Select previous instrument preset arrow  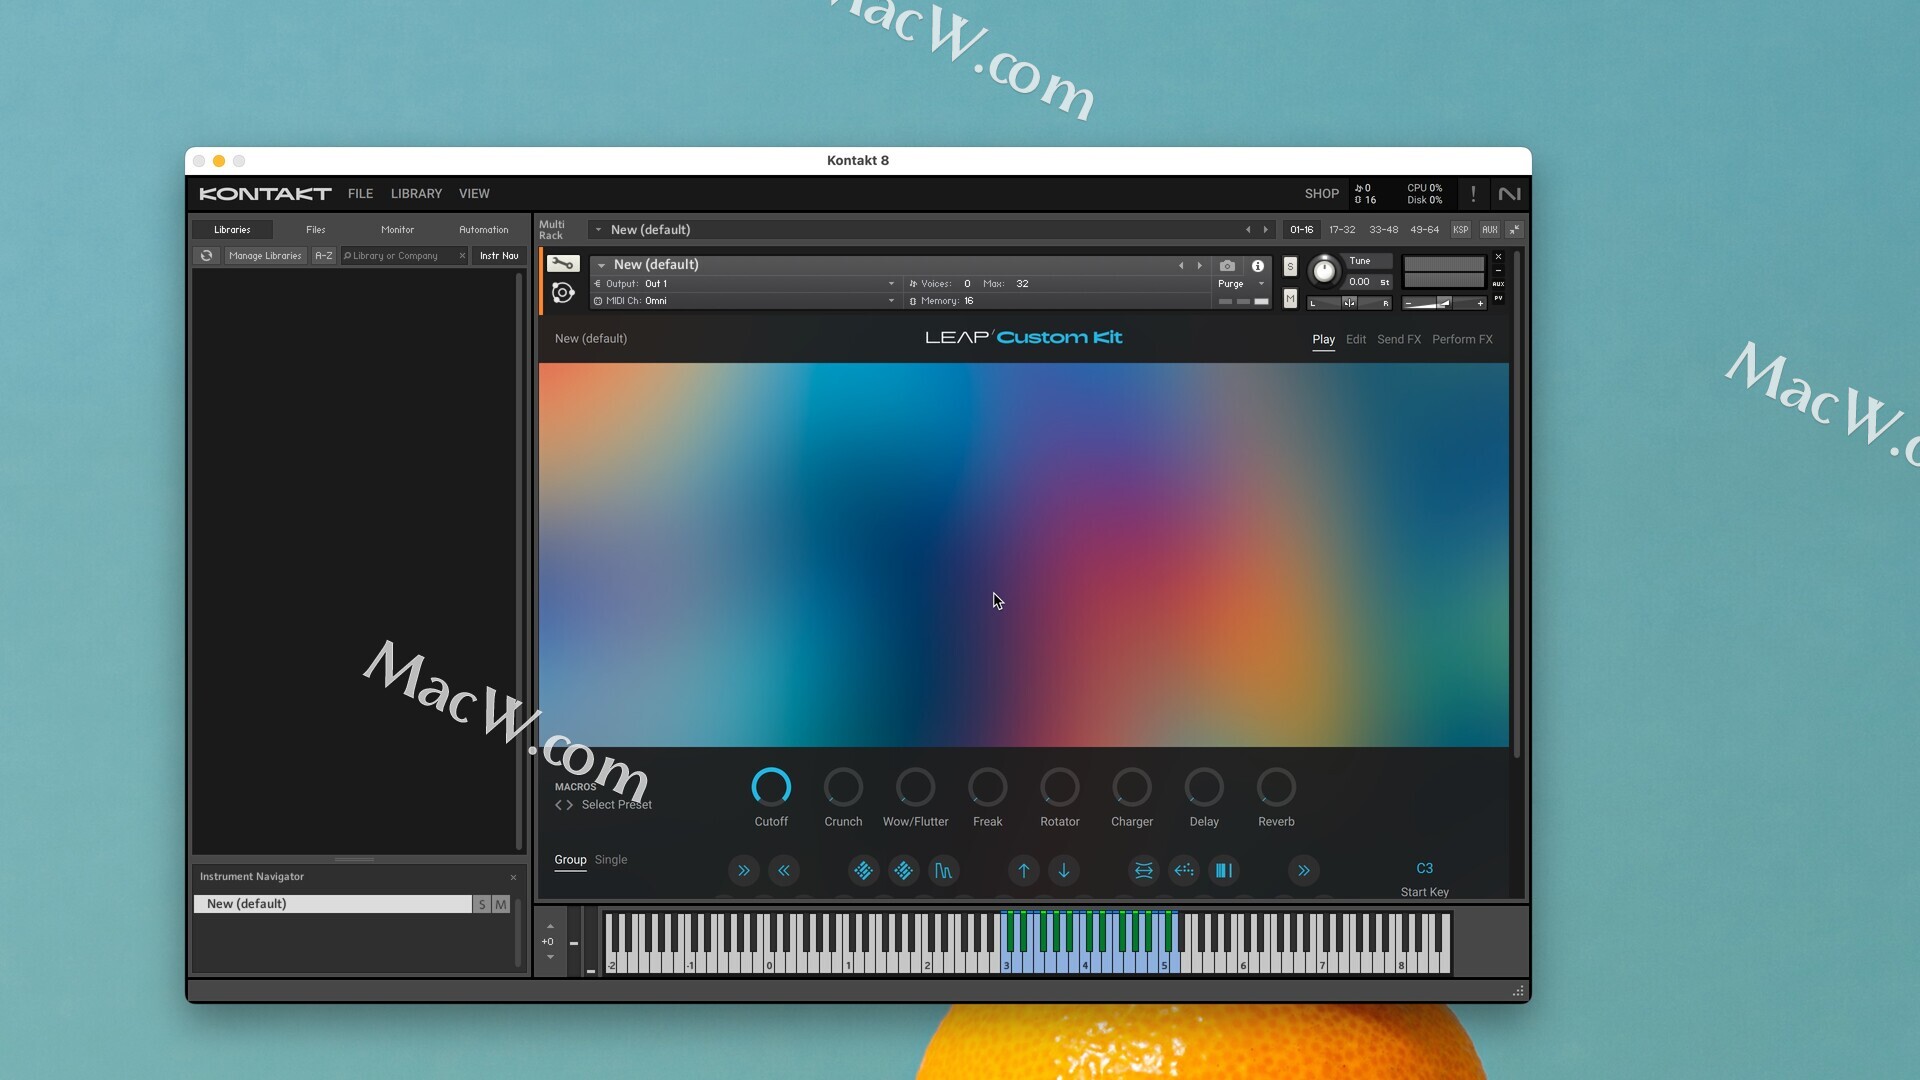click(x=1181, y=266)
